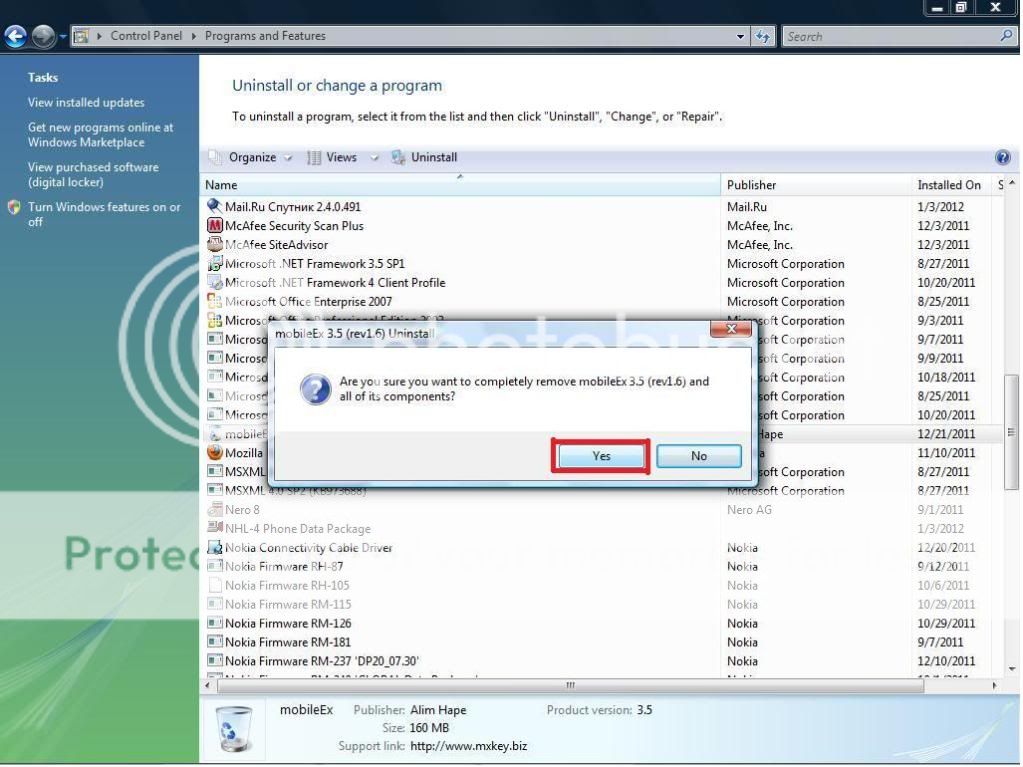Select the Nero 8 program icon
The height and width of the screenshot is (767, 1023).
click(x=214, y=509)
